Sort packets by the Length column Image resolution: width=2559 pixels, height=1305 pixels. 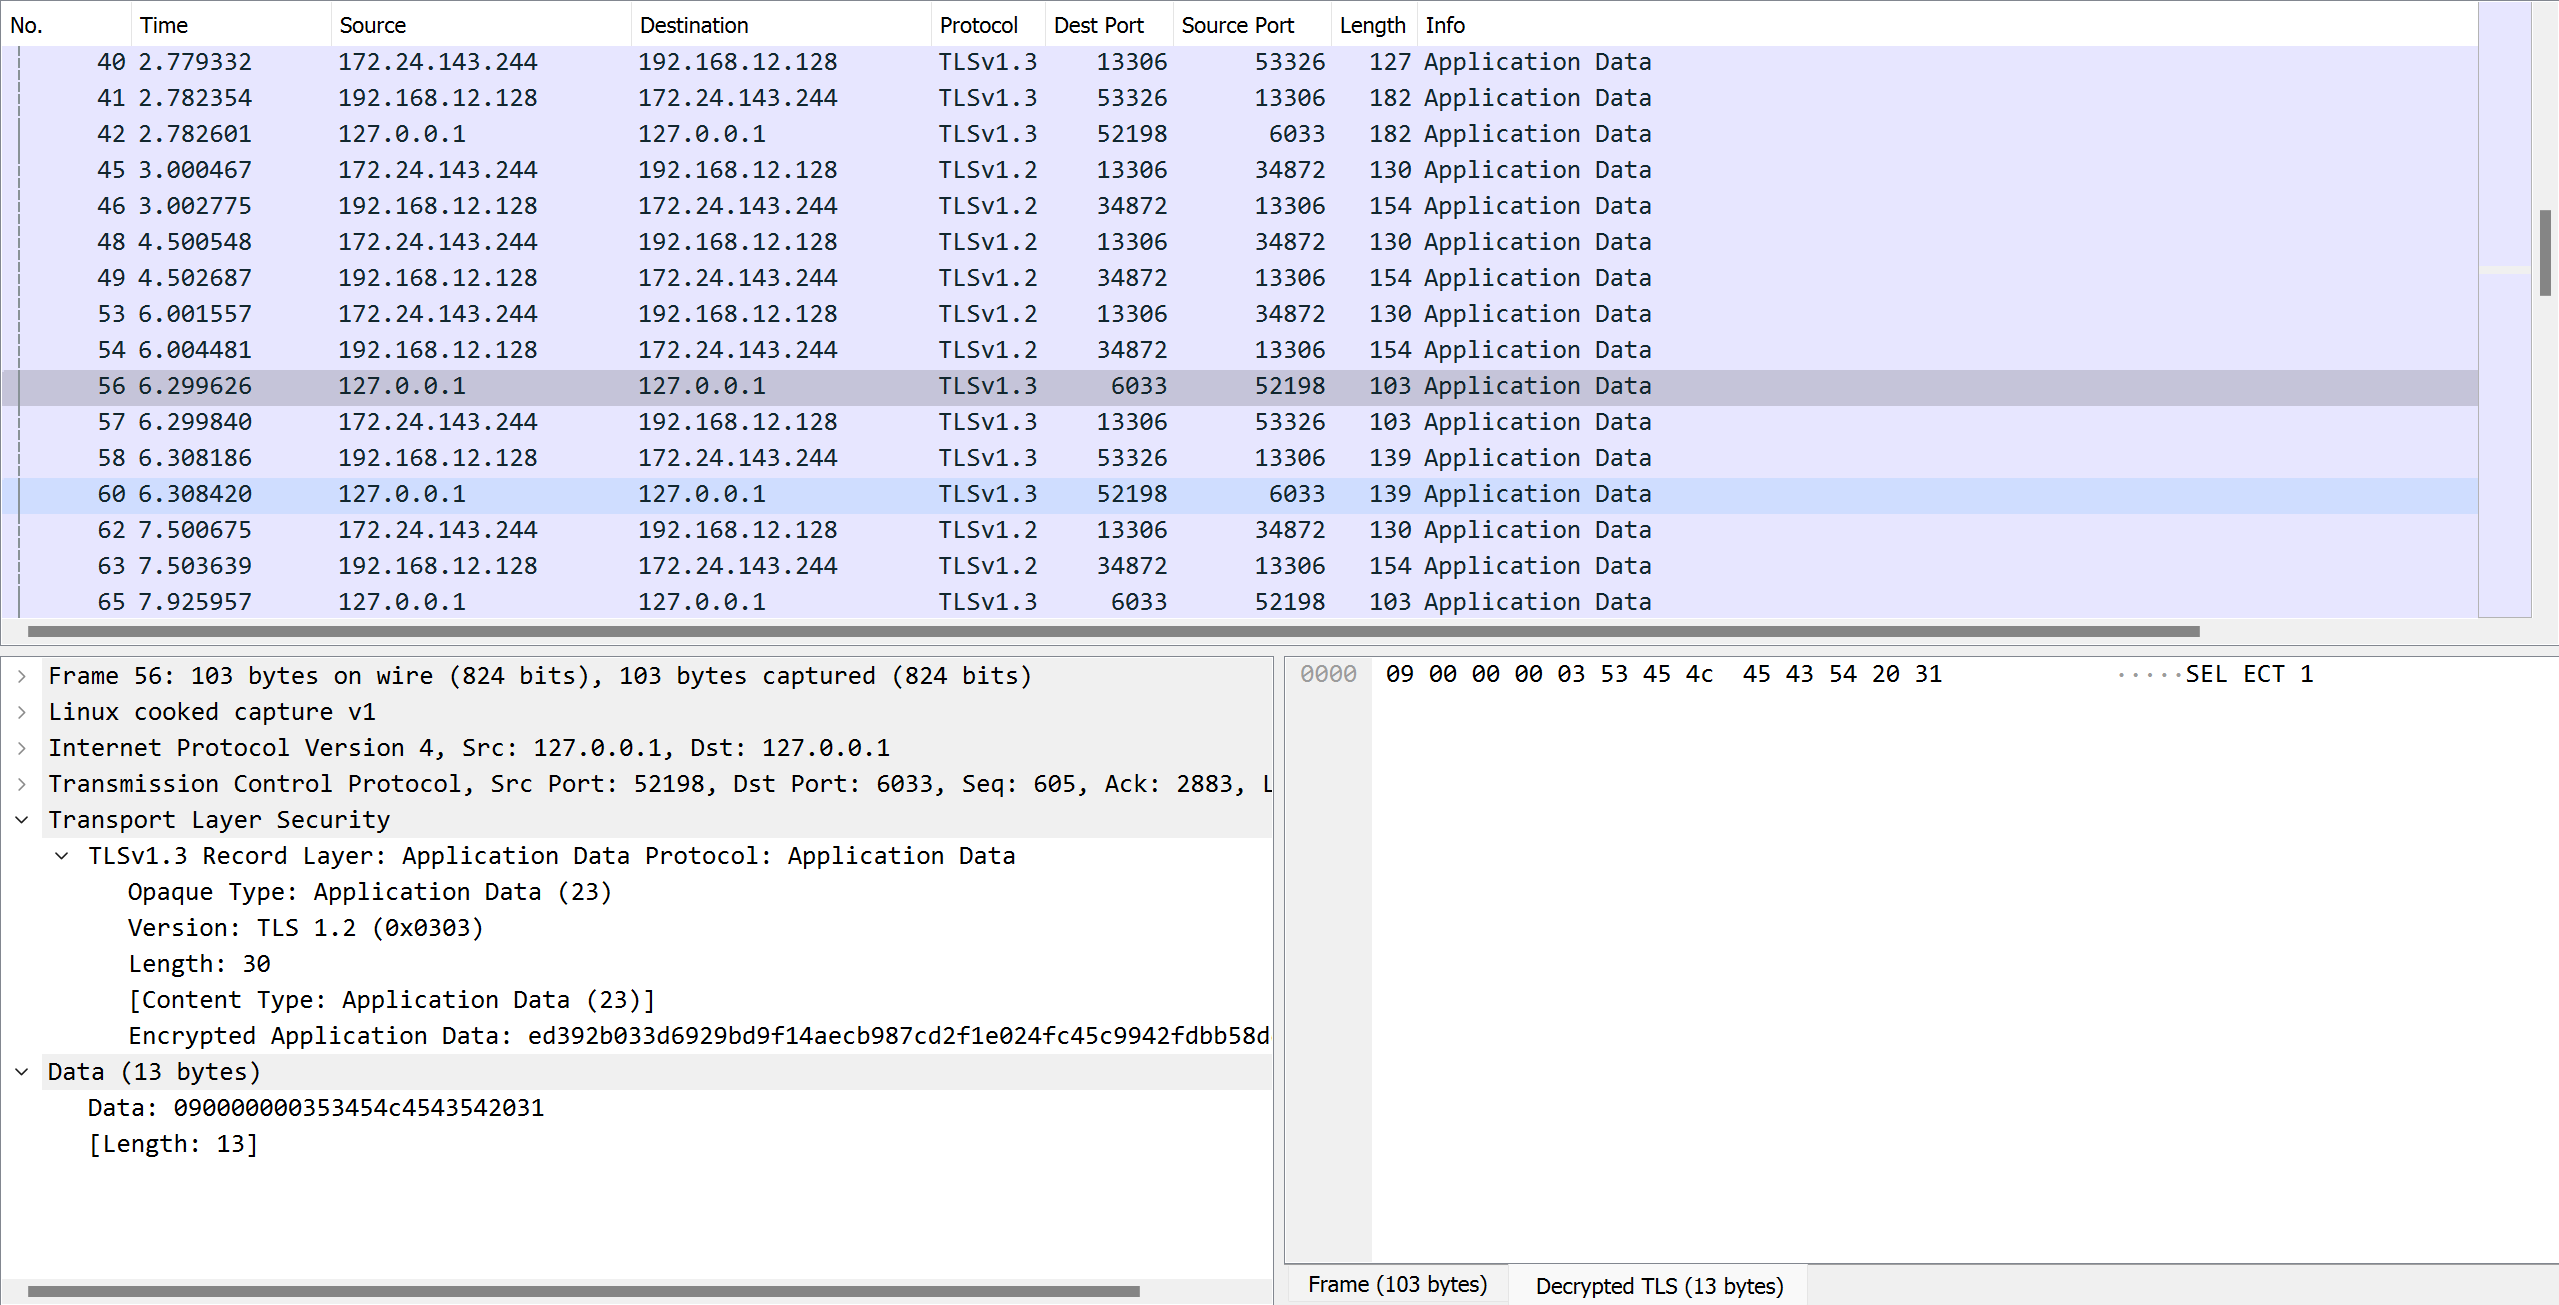1372,24
